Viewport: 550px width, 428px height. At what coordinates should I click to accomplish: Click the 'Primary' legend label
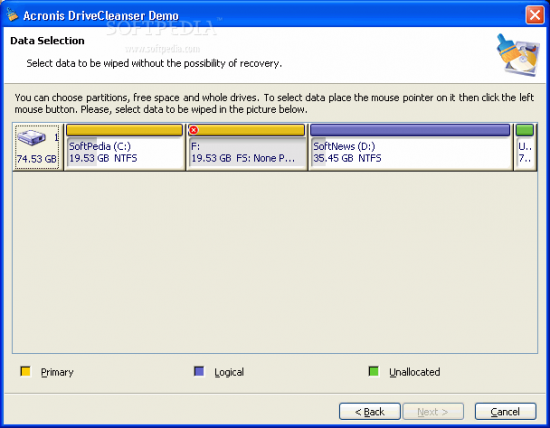click(x=57, y=372)
